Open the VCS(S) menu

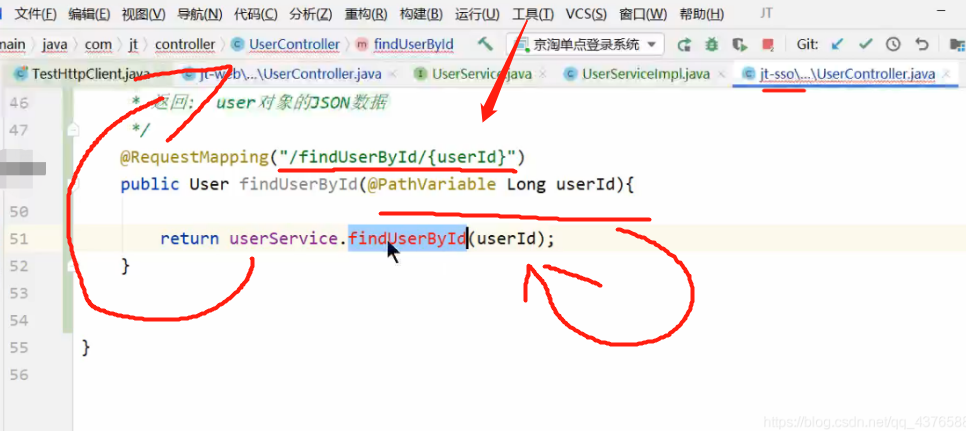(586, 14)
